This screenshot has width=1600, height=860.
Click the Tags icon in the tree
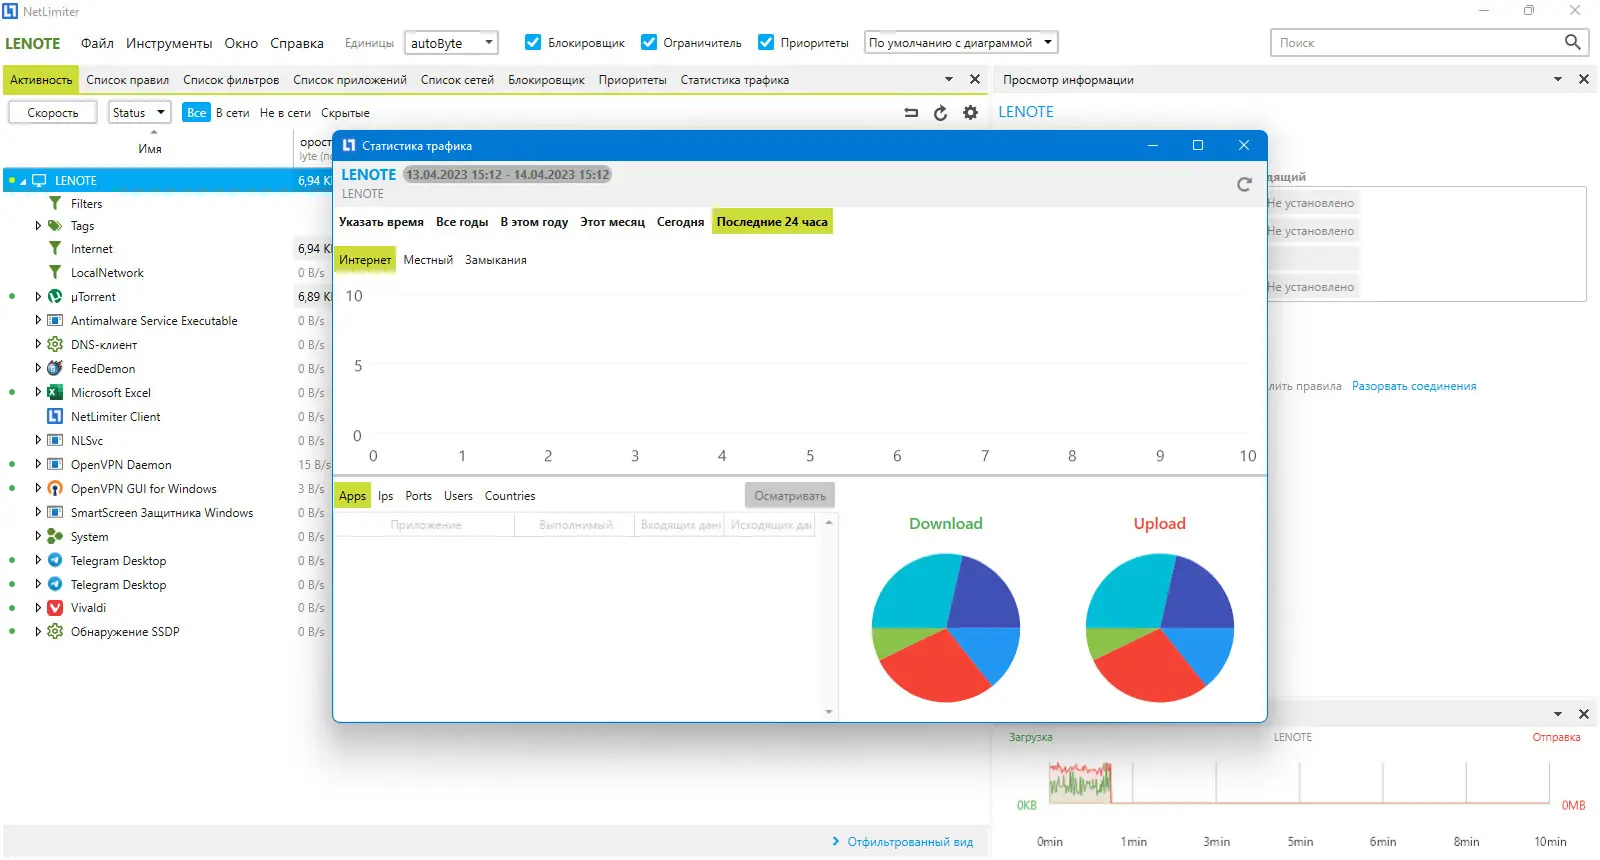click(55, 226)
